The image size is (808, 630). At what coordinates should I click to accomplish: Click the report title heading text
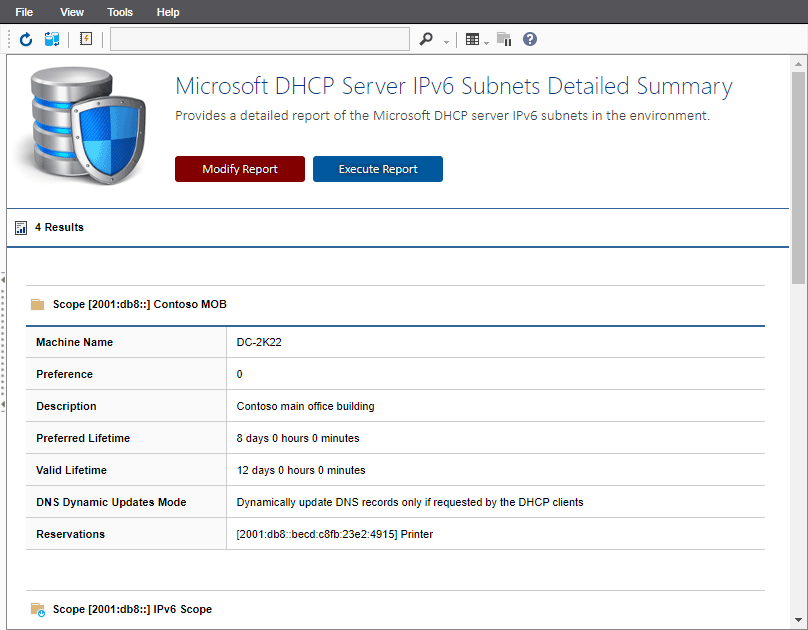454,86
